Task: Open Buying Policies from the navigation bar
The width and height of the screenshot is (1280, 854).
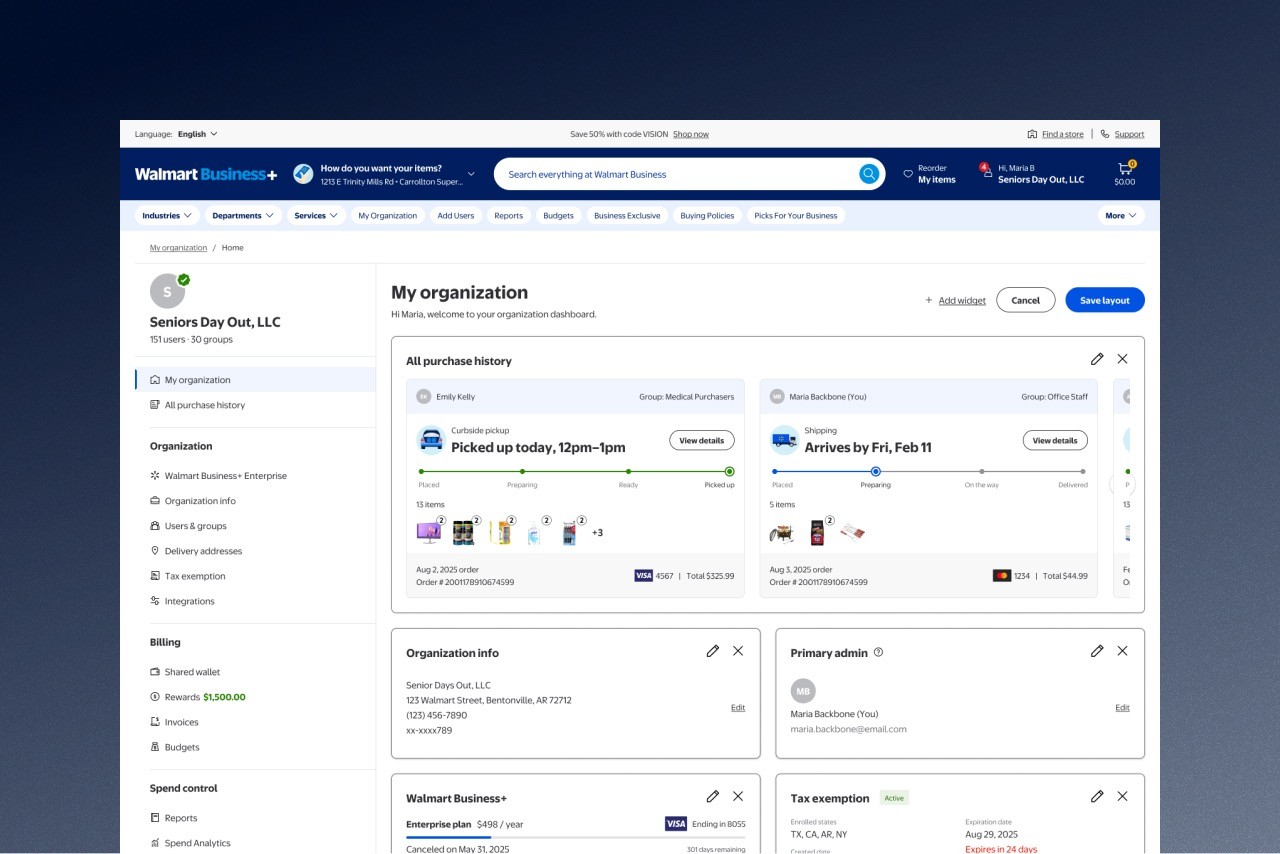Action: (x=707, y=215)
